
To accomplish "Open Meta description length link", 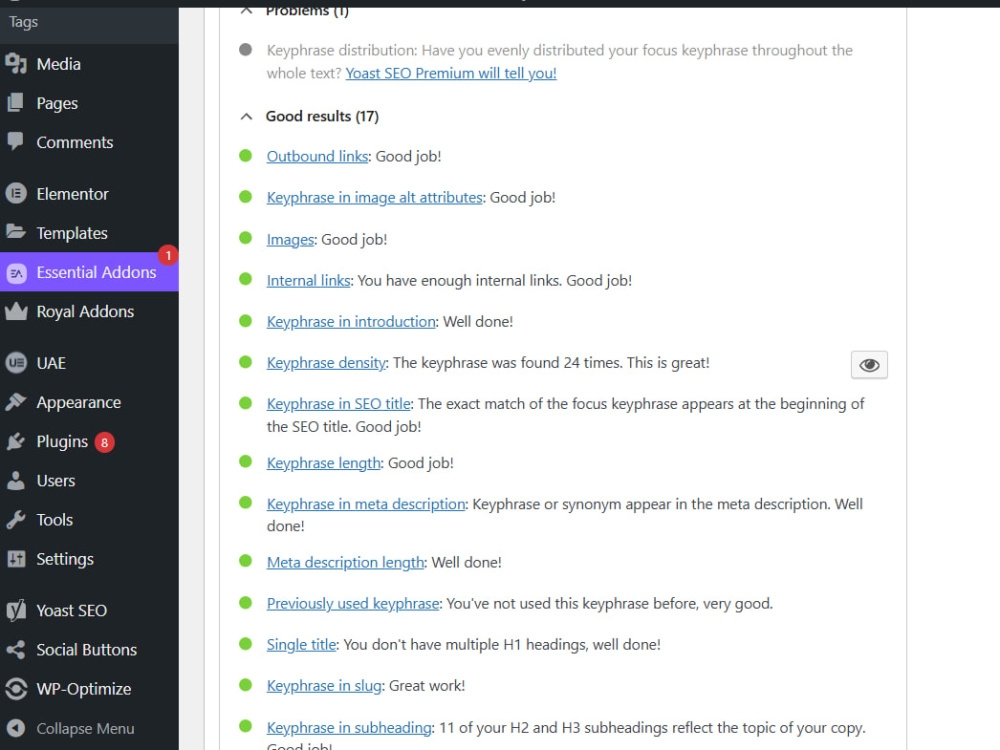I will coord(345,562).
